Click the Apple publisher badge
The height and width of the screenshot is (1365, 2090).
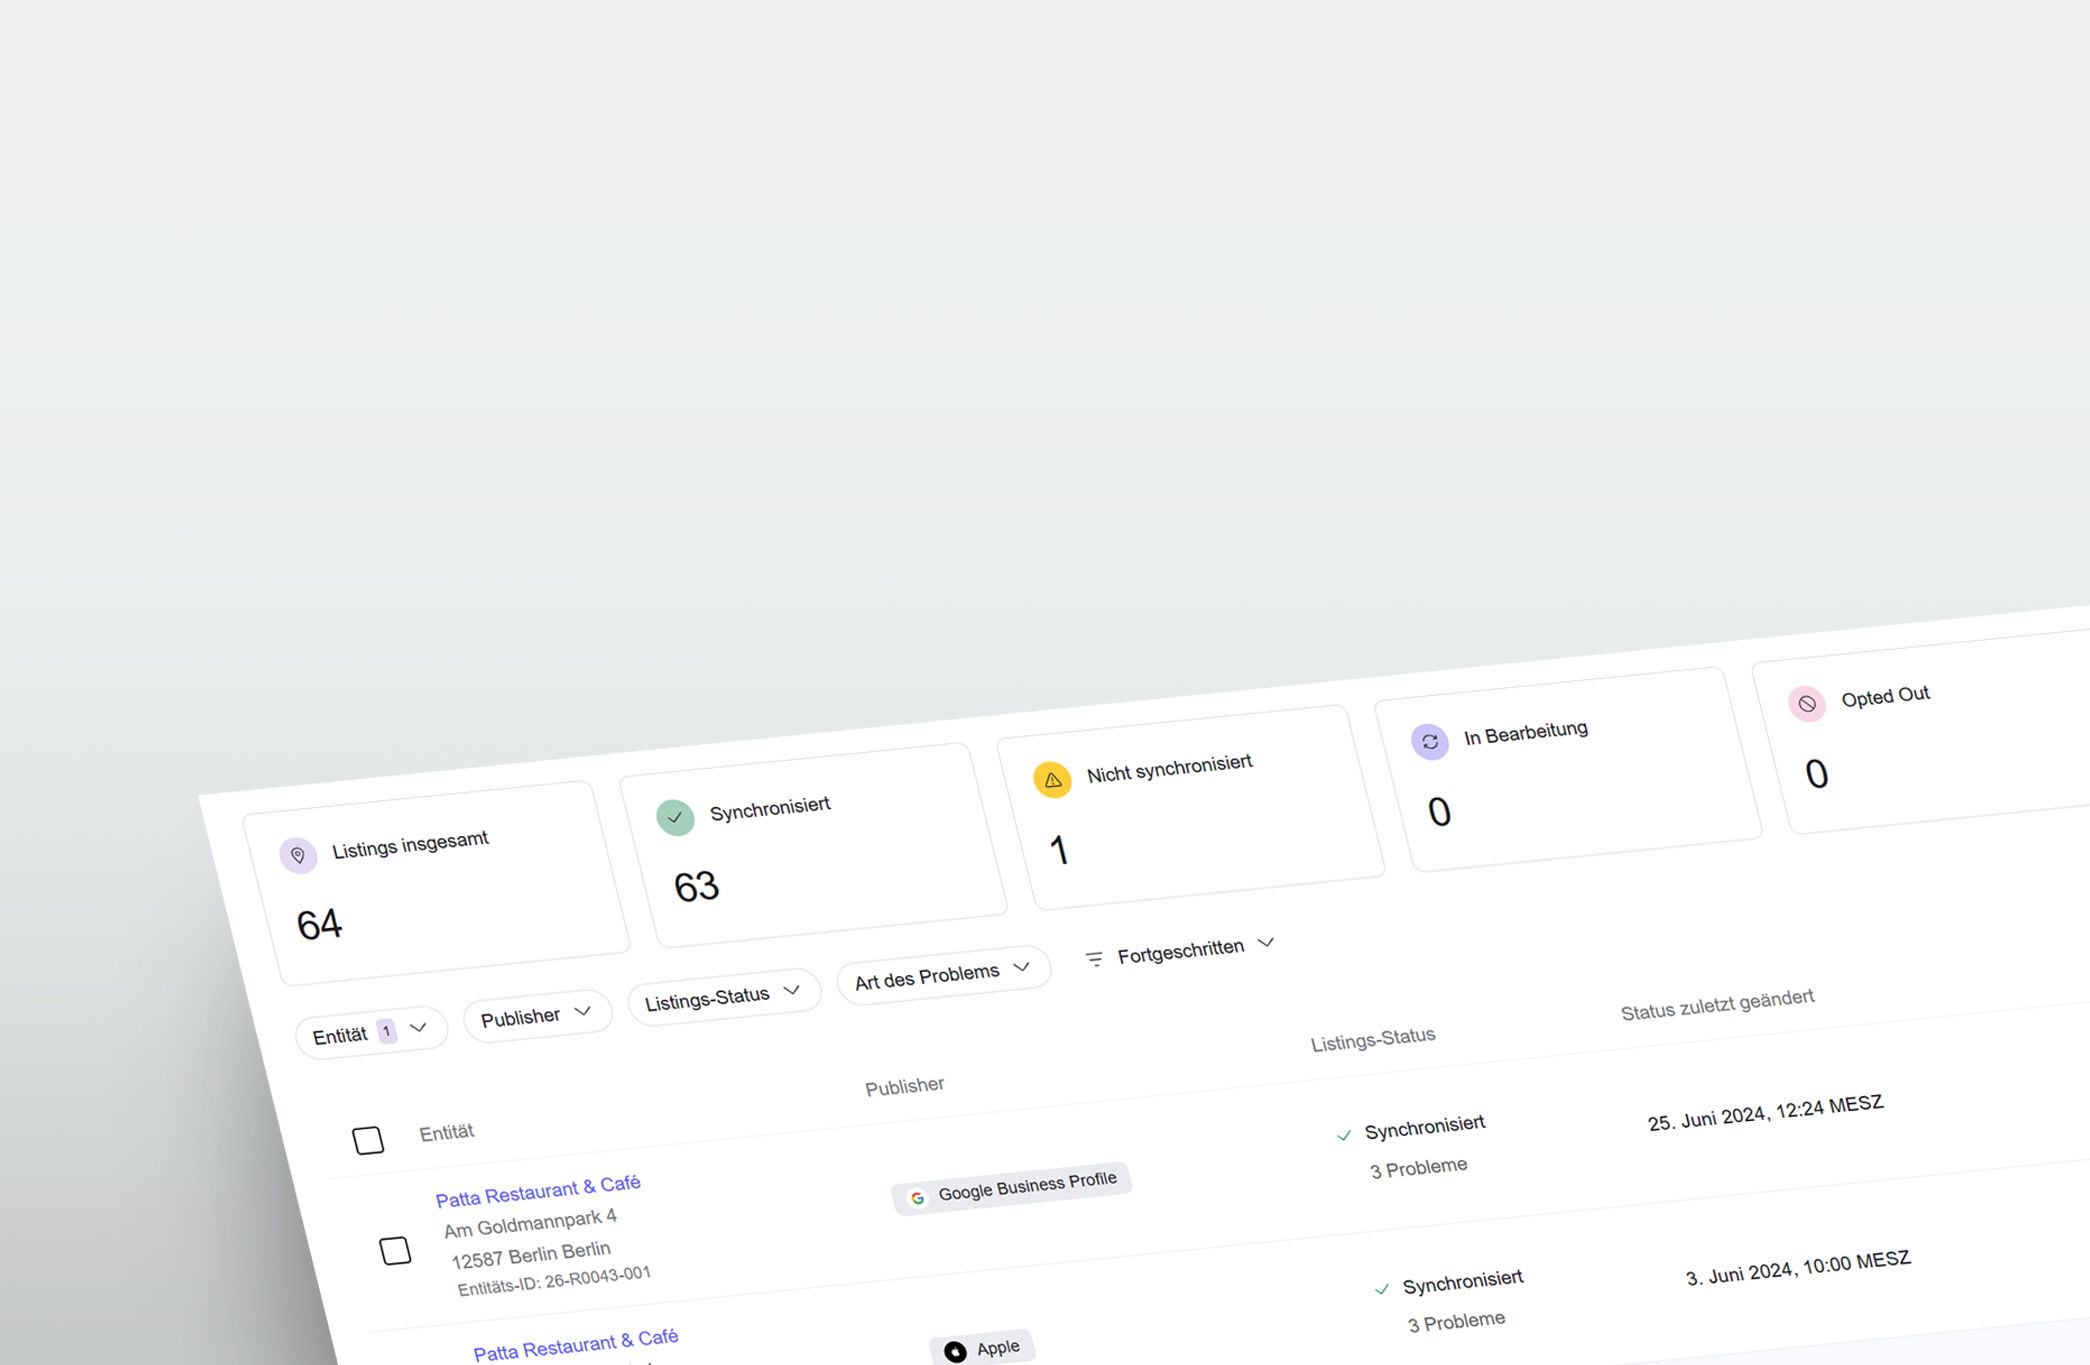(x=982, y=1349)
